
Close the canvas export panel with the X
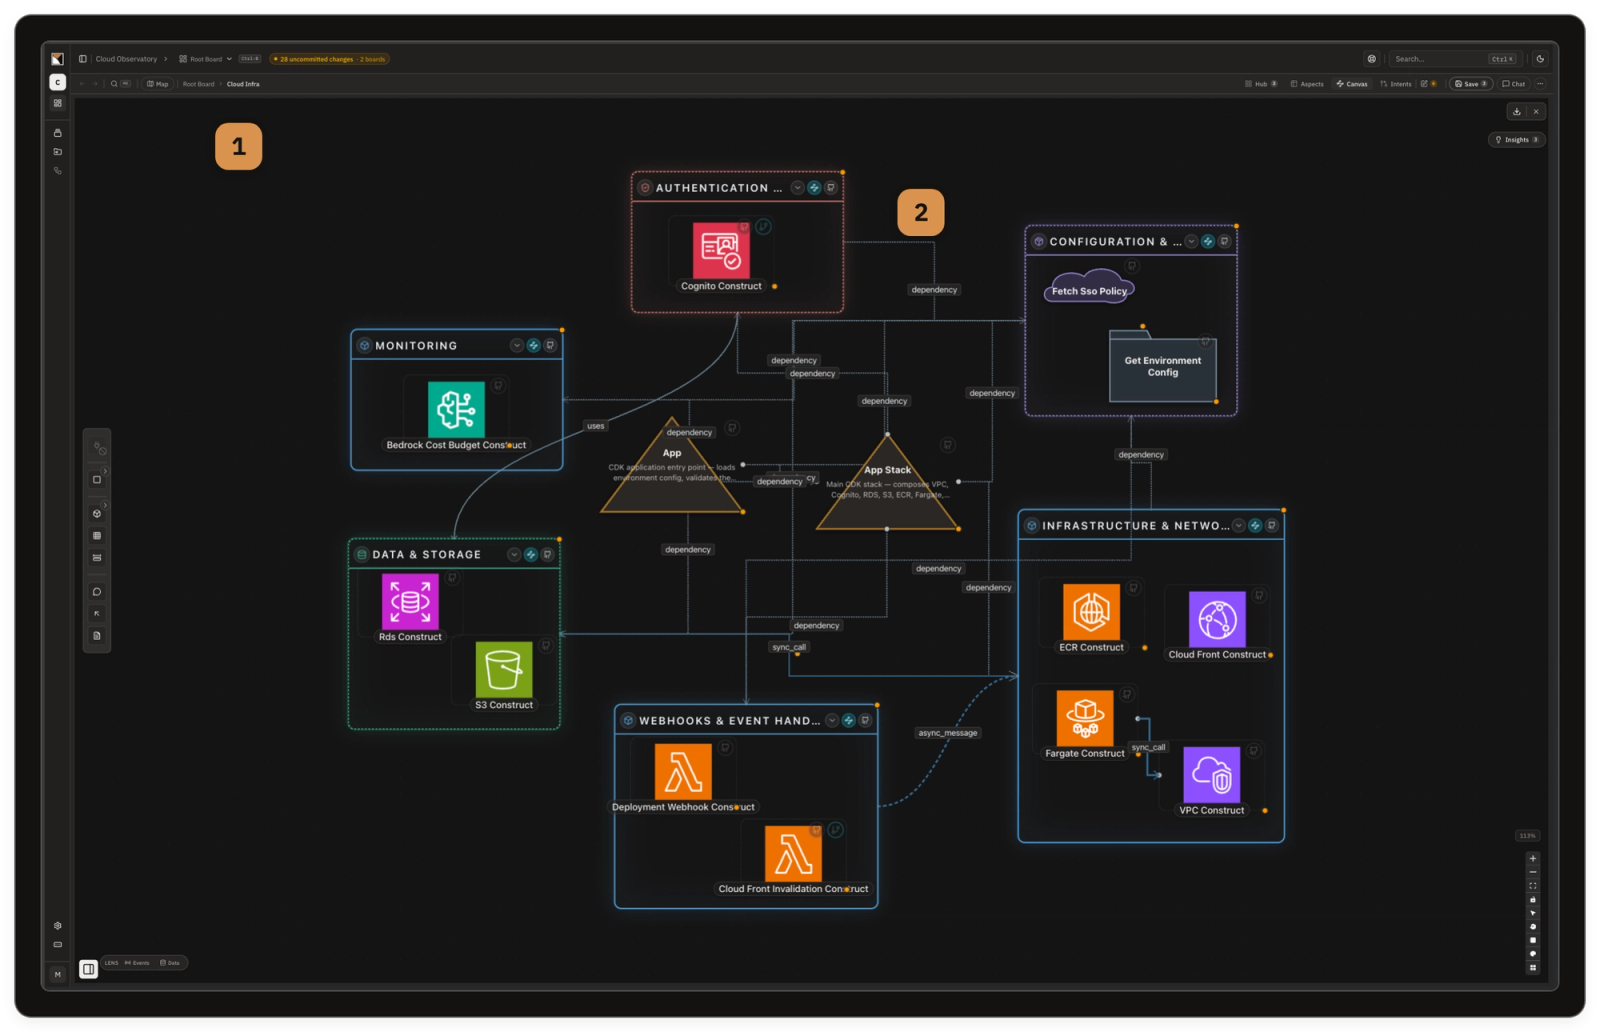1536,112
